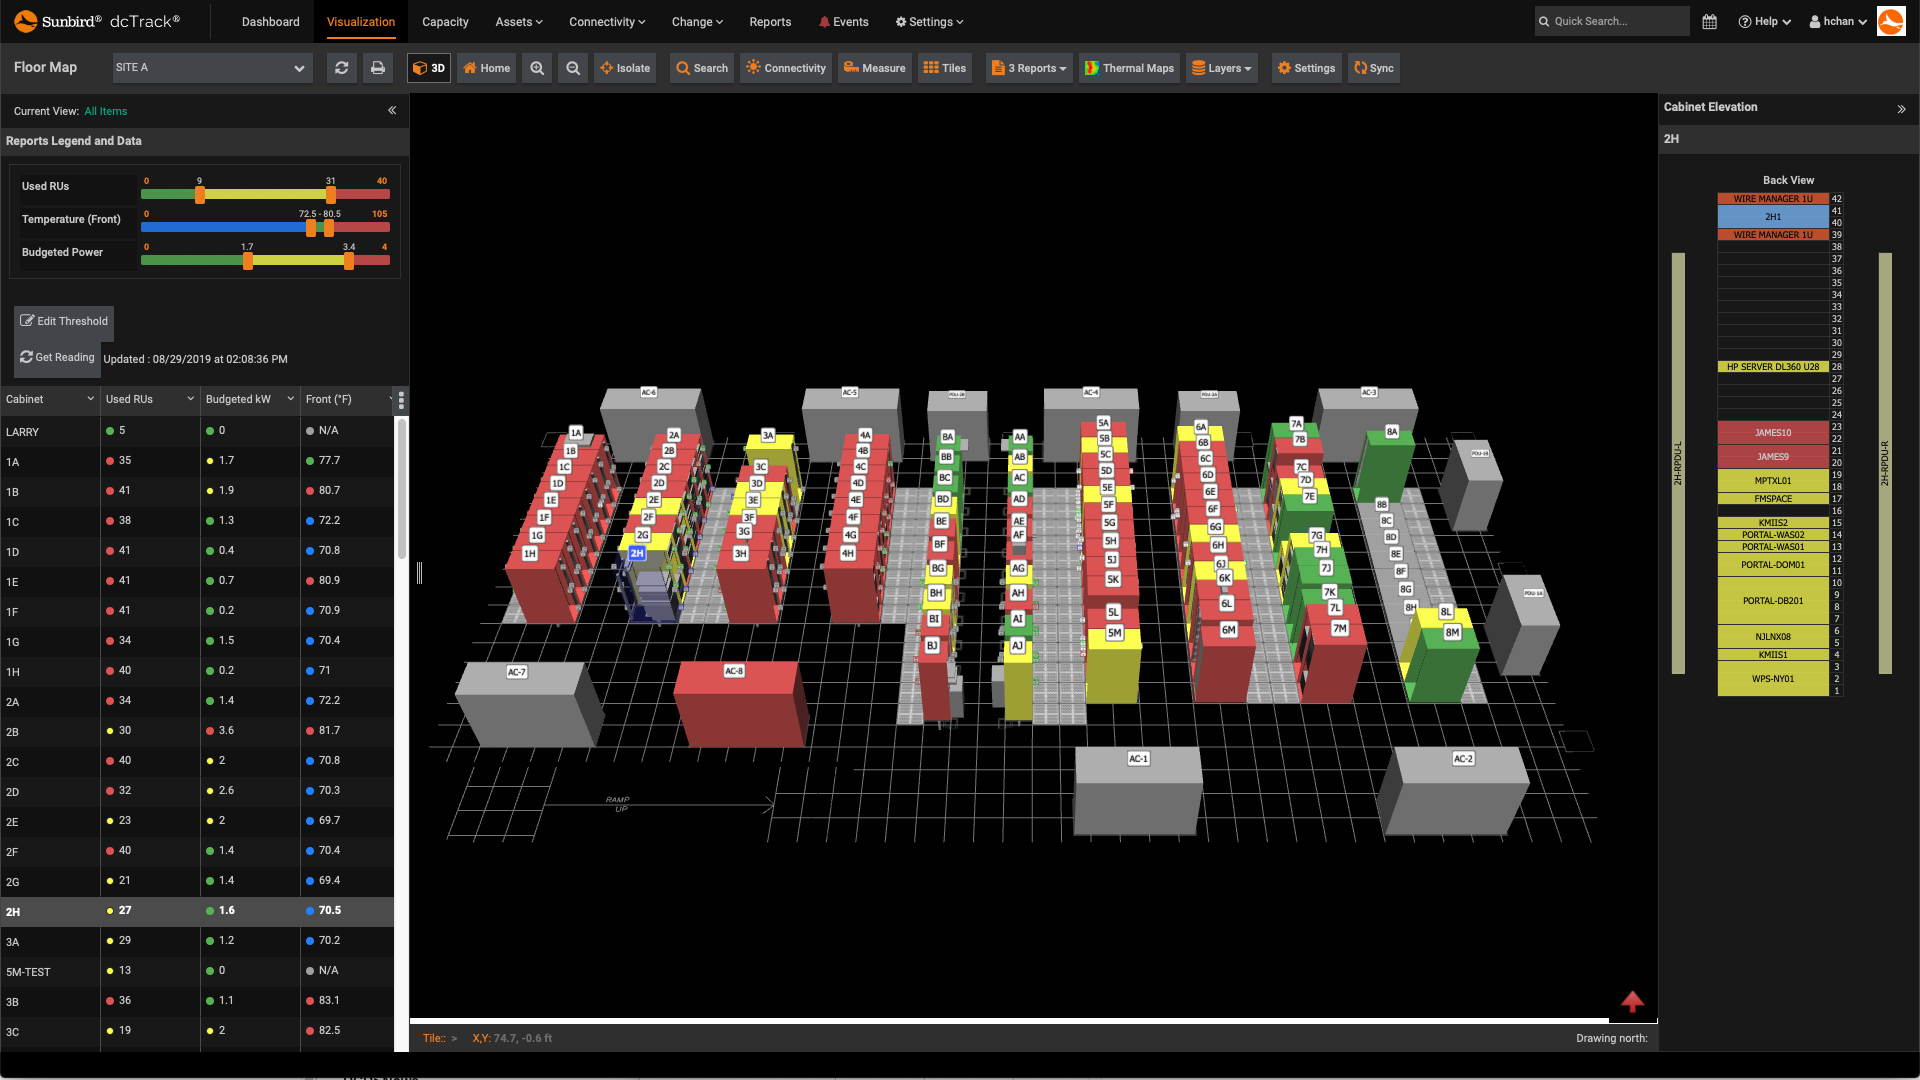1920x1080 pixels.
Task: Click the Edit Threshold button
Action: click(x=64, y=321)
